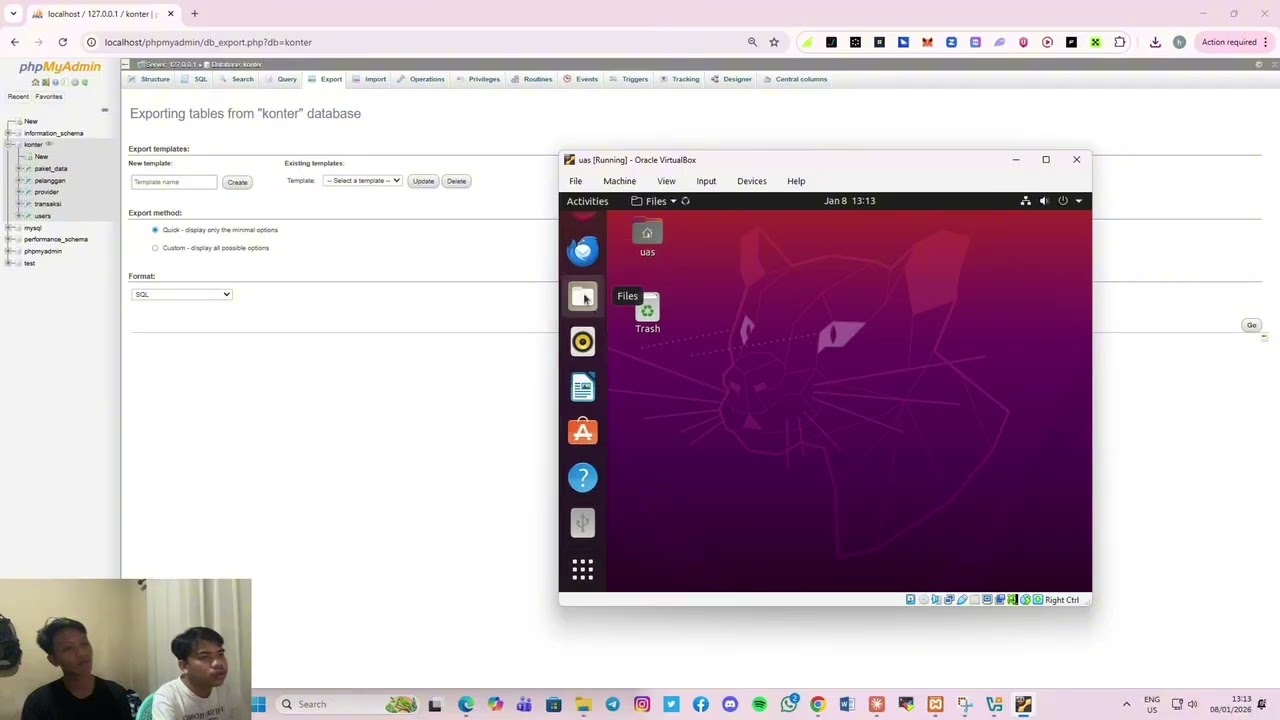The width and height of the screenshot is (1280, 720).
Task: Collapse the konter database tree node
Action: [9, 145]
